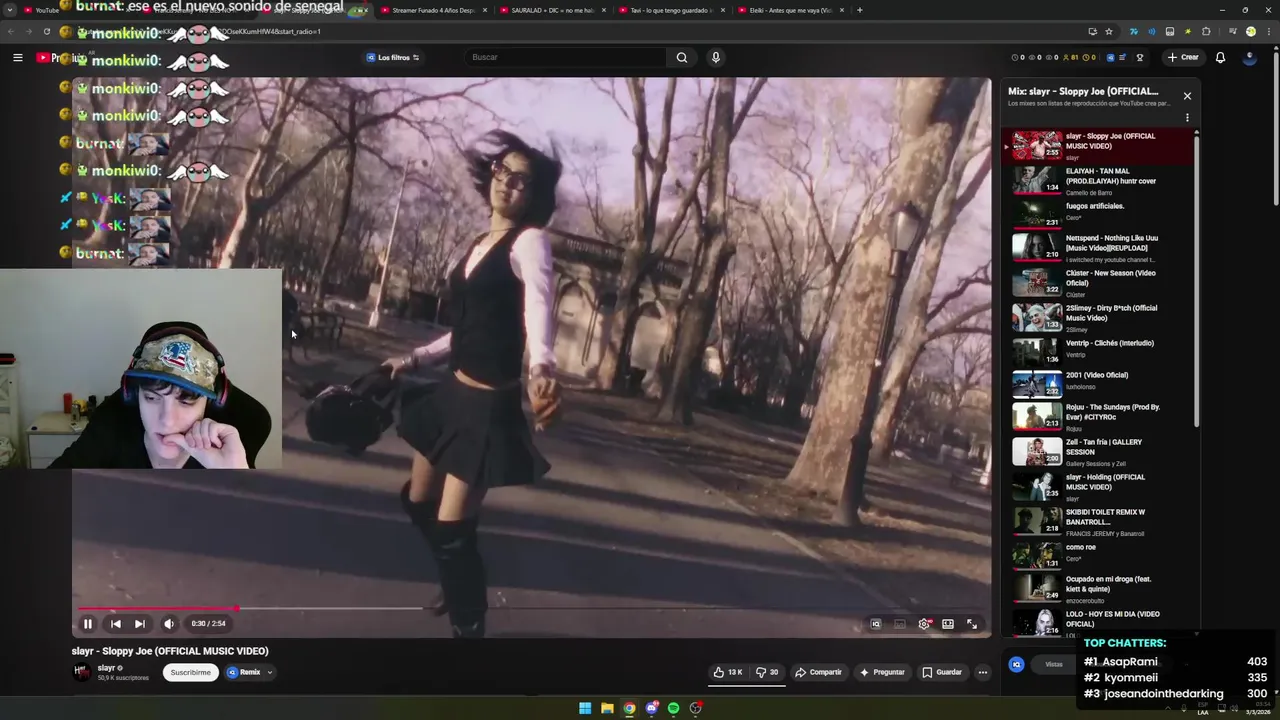Open Chrome from the taskbar
Image resolution: width=1280 pixels, height=720 pixels.
629,708
